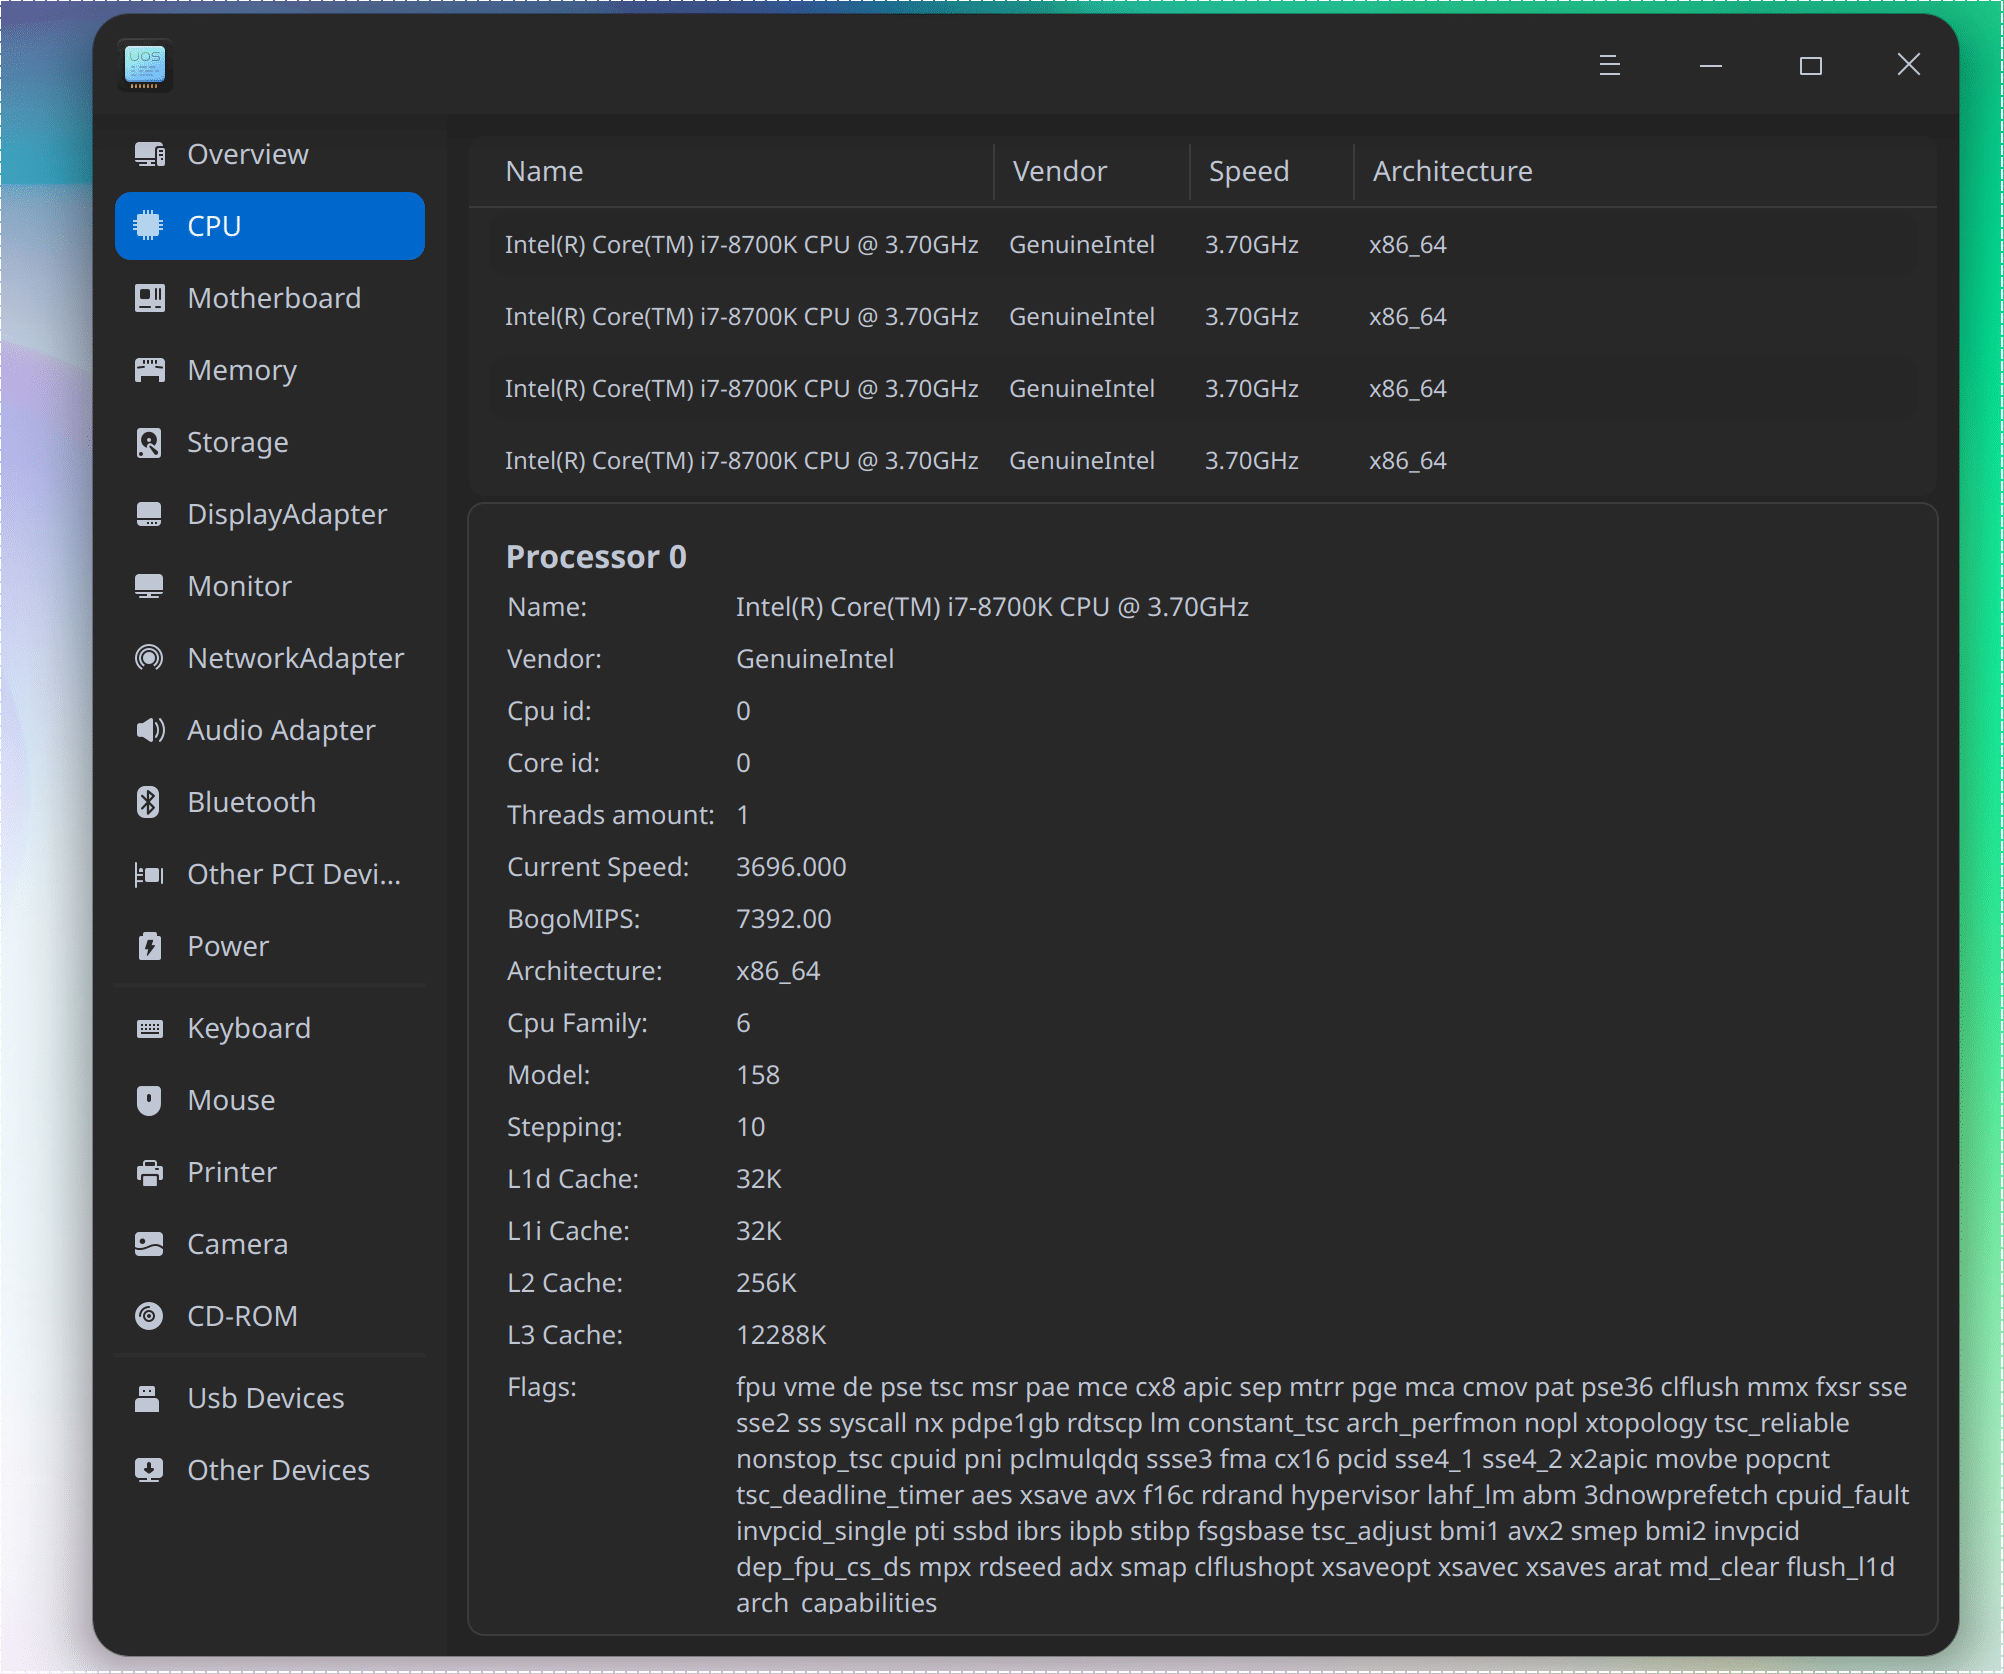Click the Model value 158

[758, 1074]
